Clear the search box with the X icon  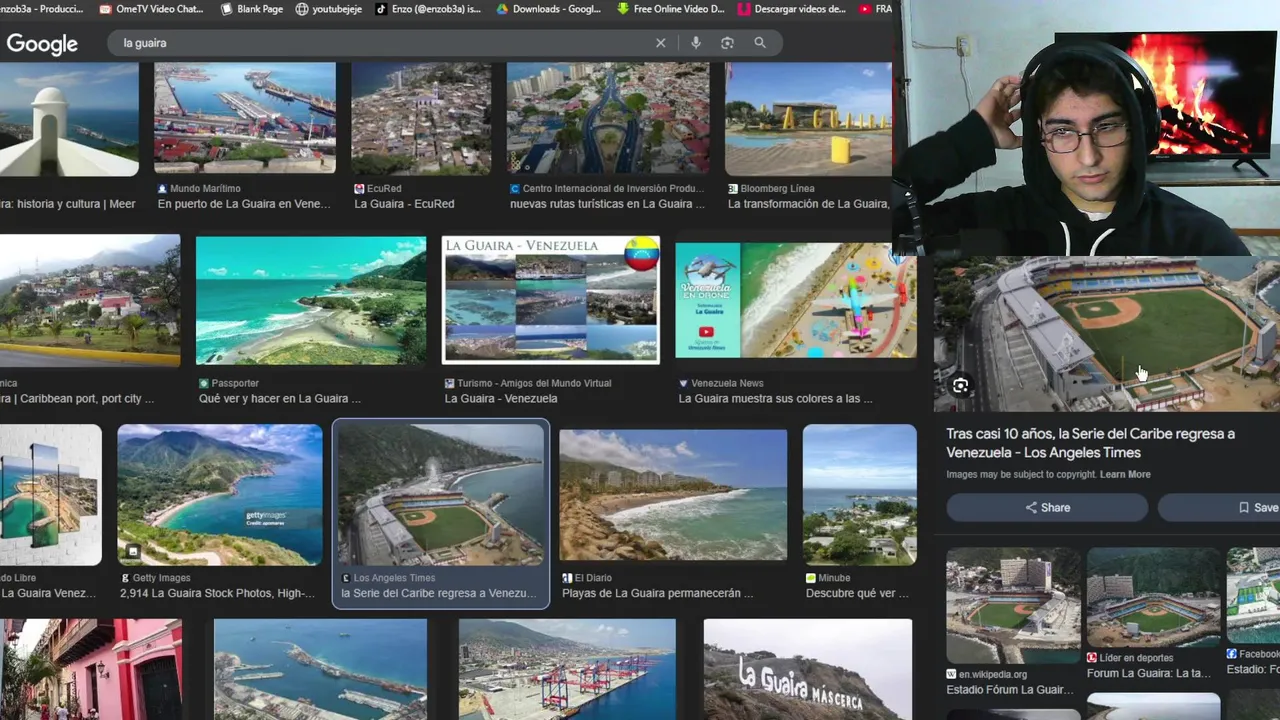[x=660, y=43]
